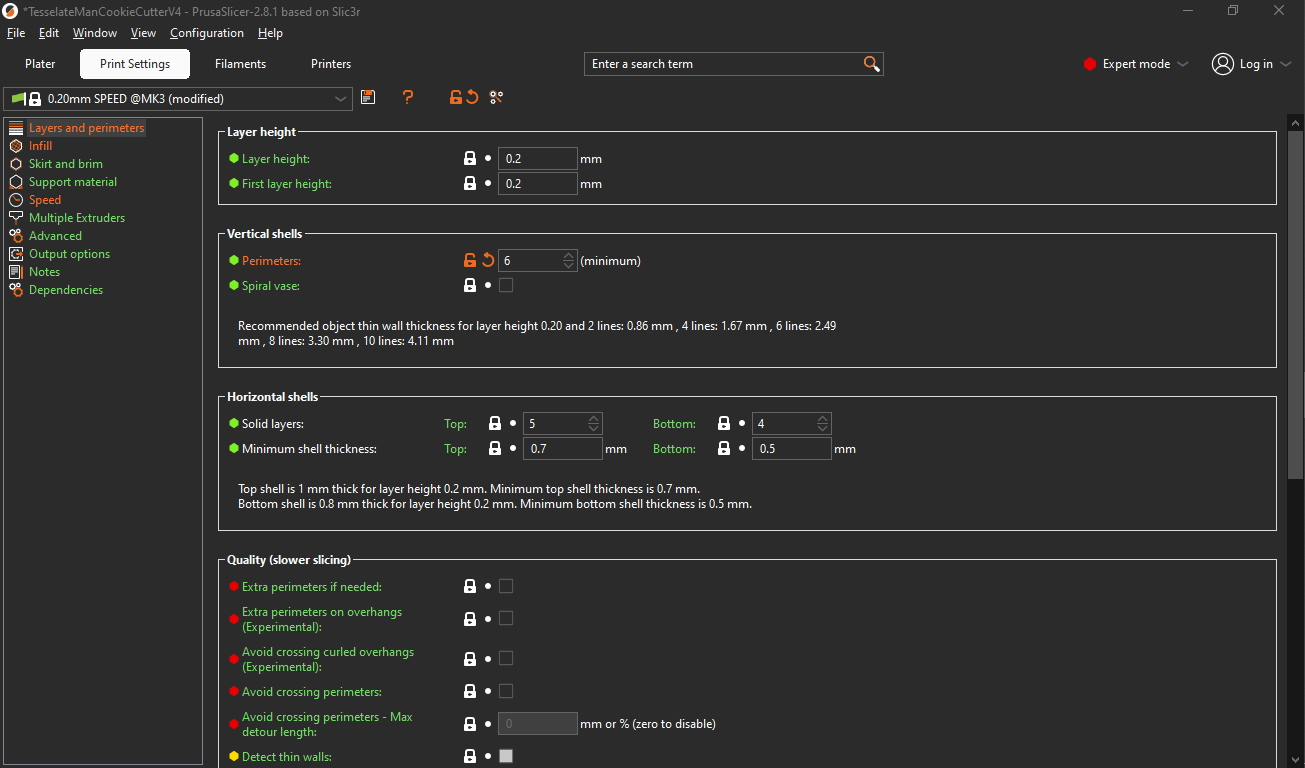The width and height of the screenshot is (1305, 768).
Task: Click lock icon for Detect thin walls
Action: point(470,756)
